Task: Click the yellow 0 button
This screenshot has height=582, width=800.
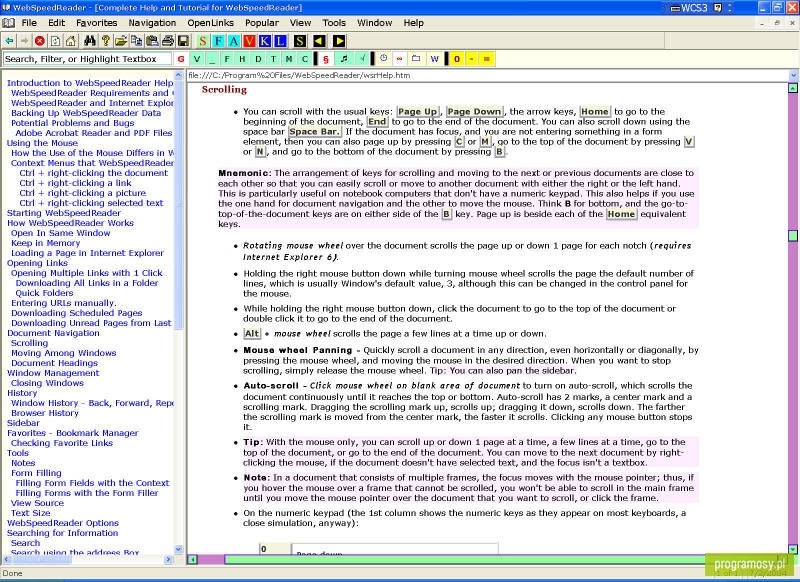Action: pos(457,59)
